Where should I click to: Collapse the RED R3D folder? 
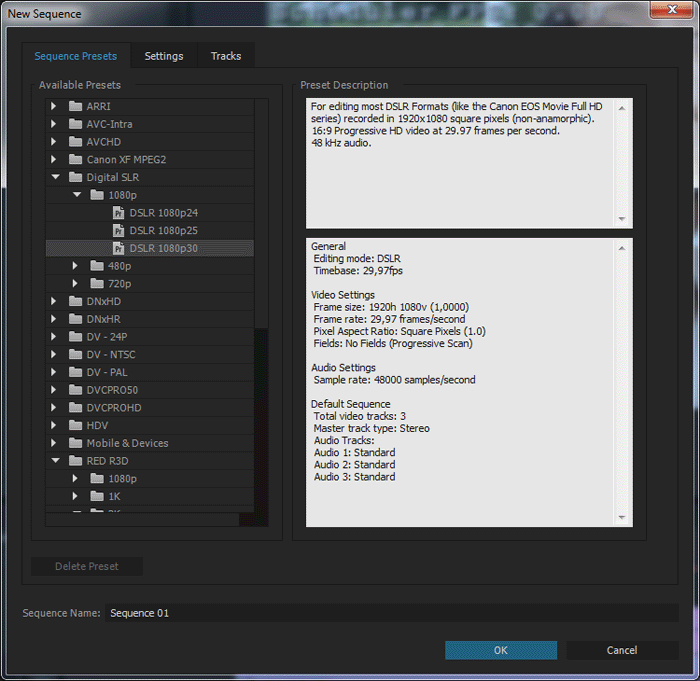(x=55, y=460)
